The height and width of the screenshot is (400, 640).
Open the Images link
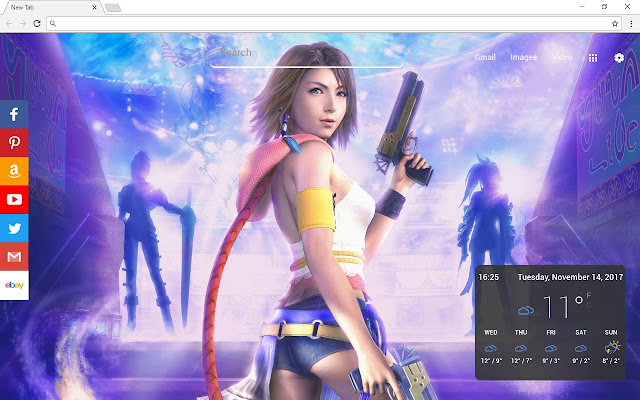click(523, 57)
